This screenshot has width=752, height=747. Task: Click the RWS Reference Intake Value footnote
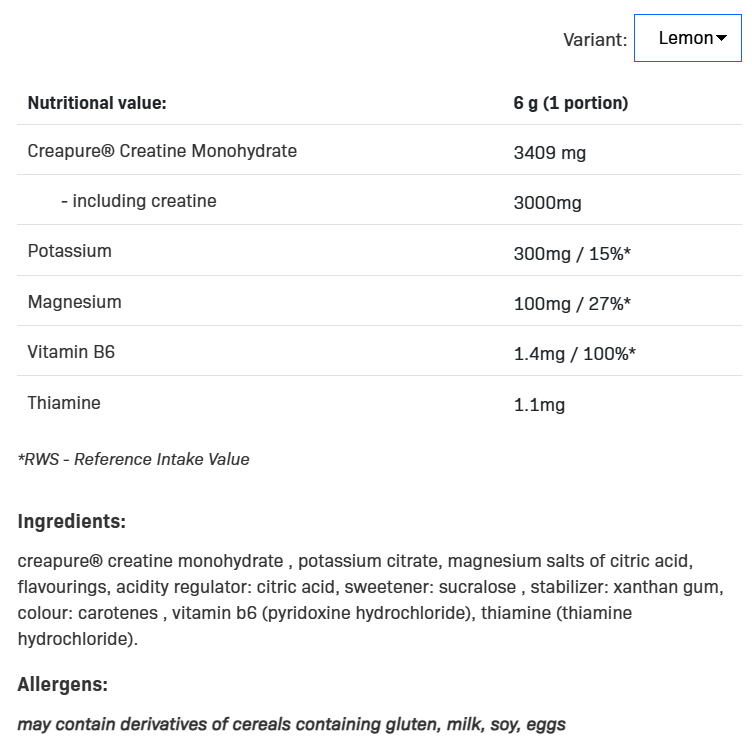click(133, 459)
